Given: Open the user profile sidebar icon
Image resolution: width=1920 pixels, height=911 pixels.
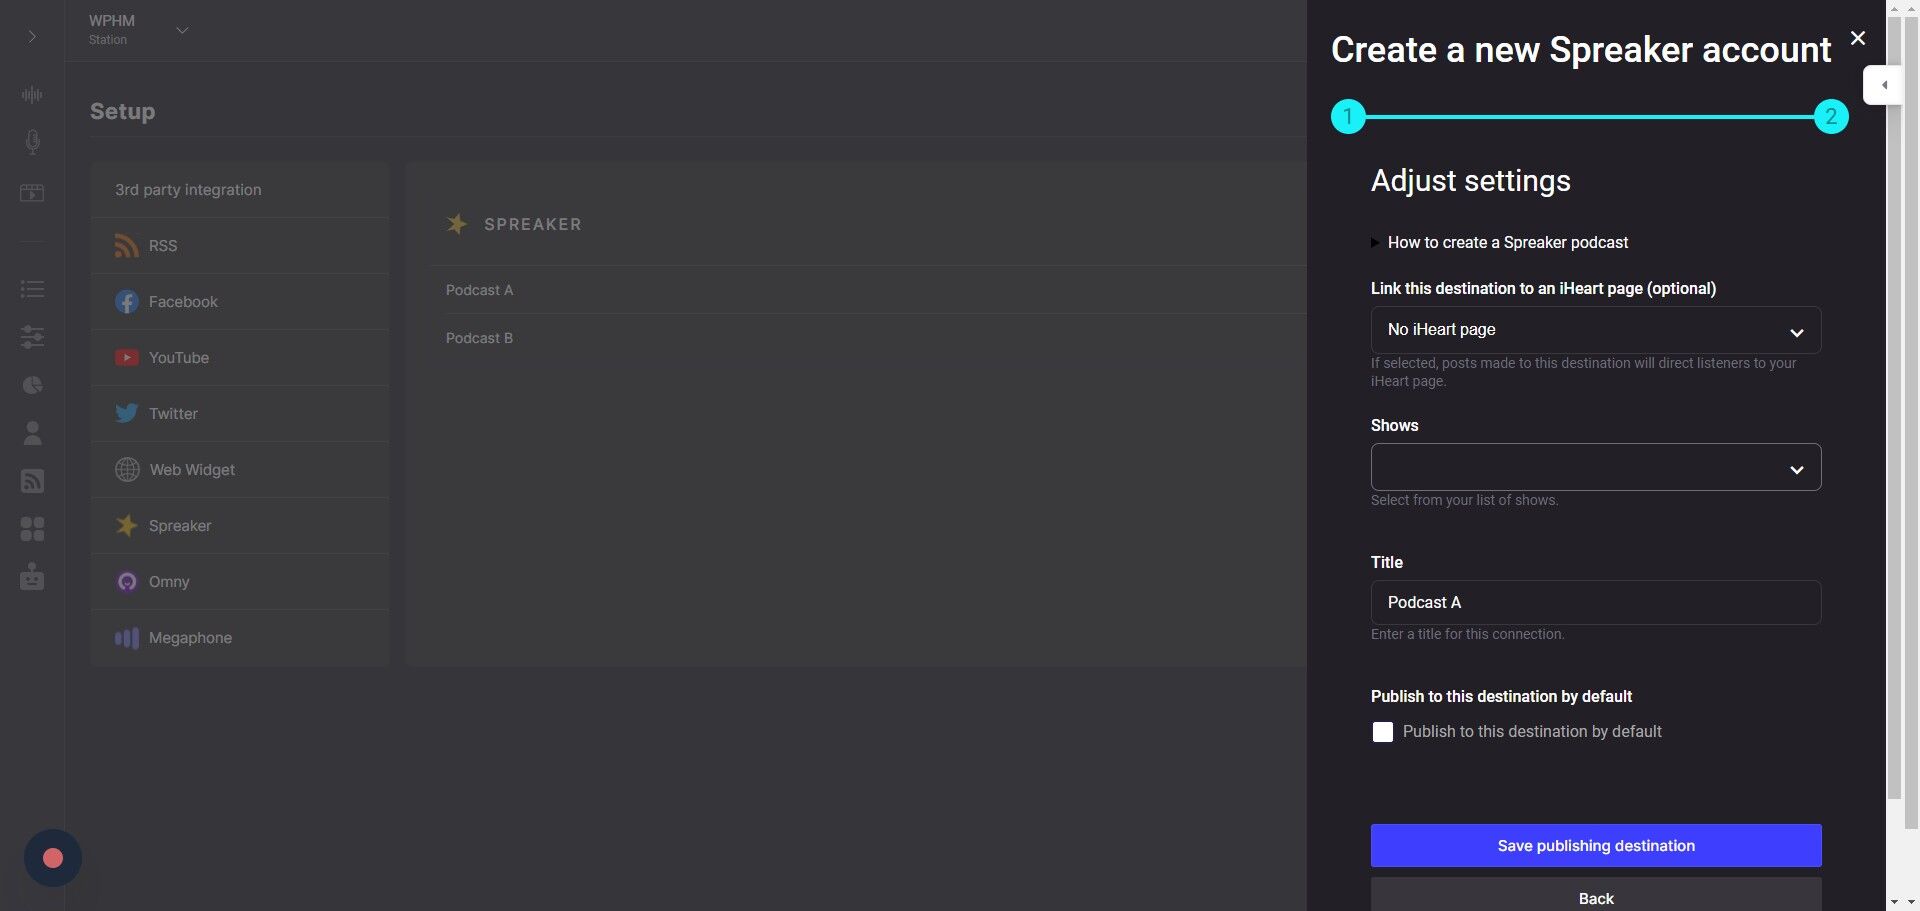Looking at the screenshot, I should (32, 433).
